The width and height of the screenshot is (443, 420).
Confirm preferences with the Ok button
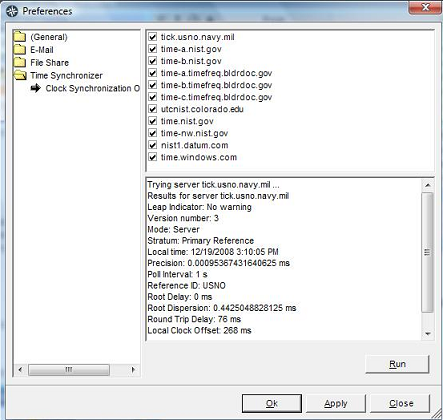tap(272, 403)
